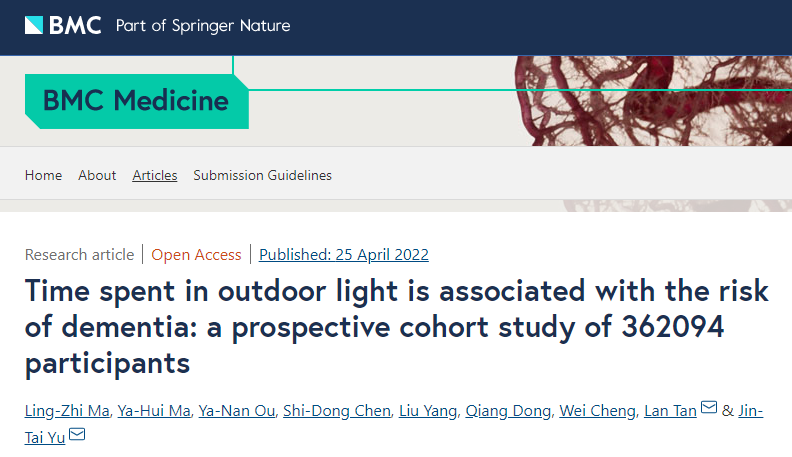The height and width of the screenshot is (457, 792).
Task: Go to the Home menu item
Action: [43, 175]
